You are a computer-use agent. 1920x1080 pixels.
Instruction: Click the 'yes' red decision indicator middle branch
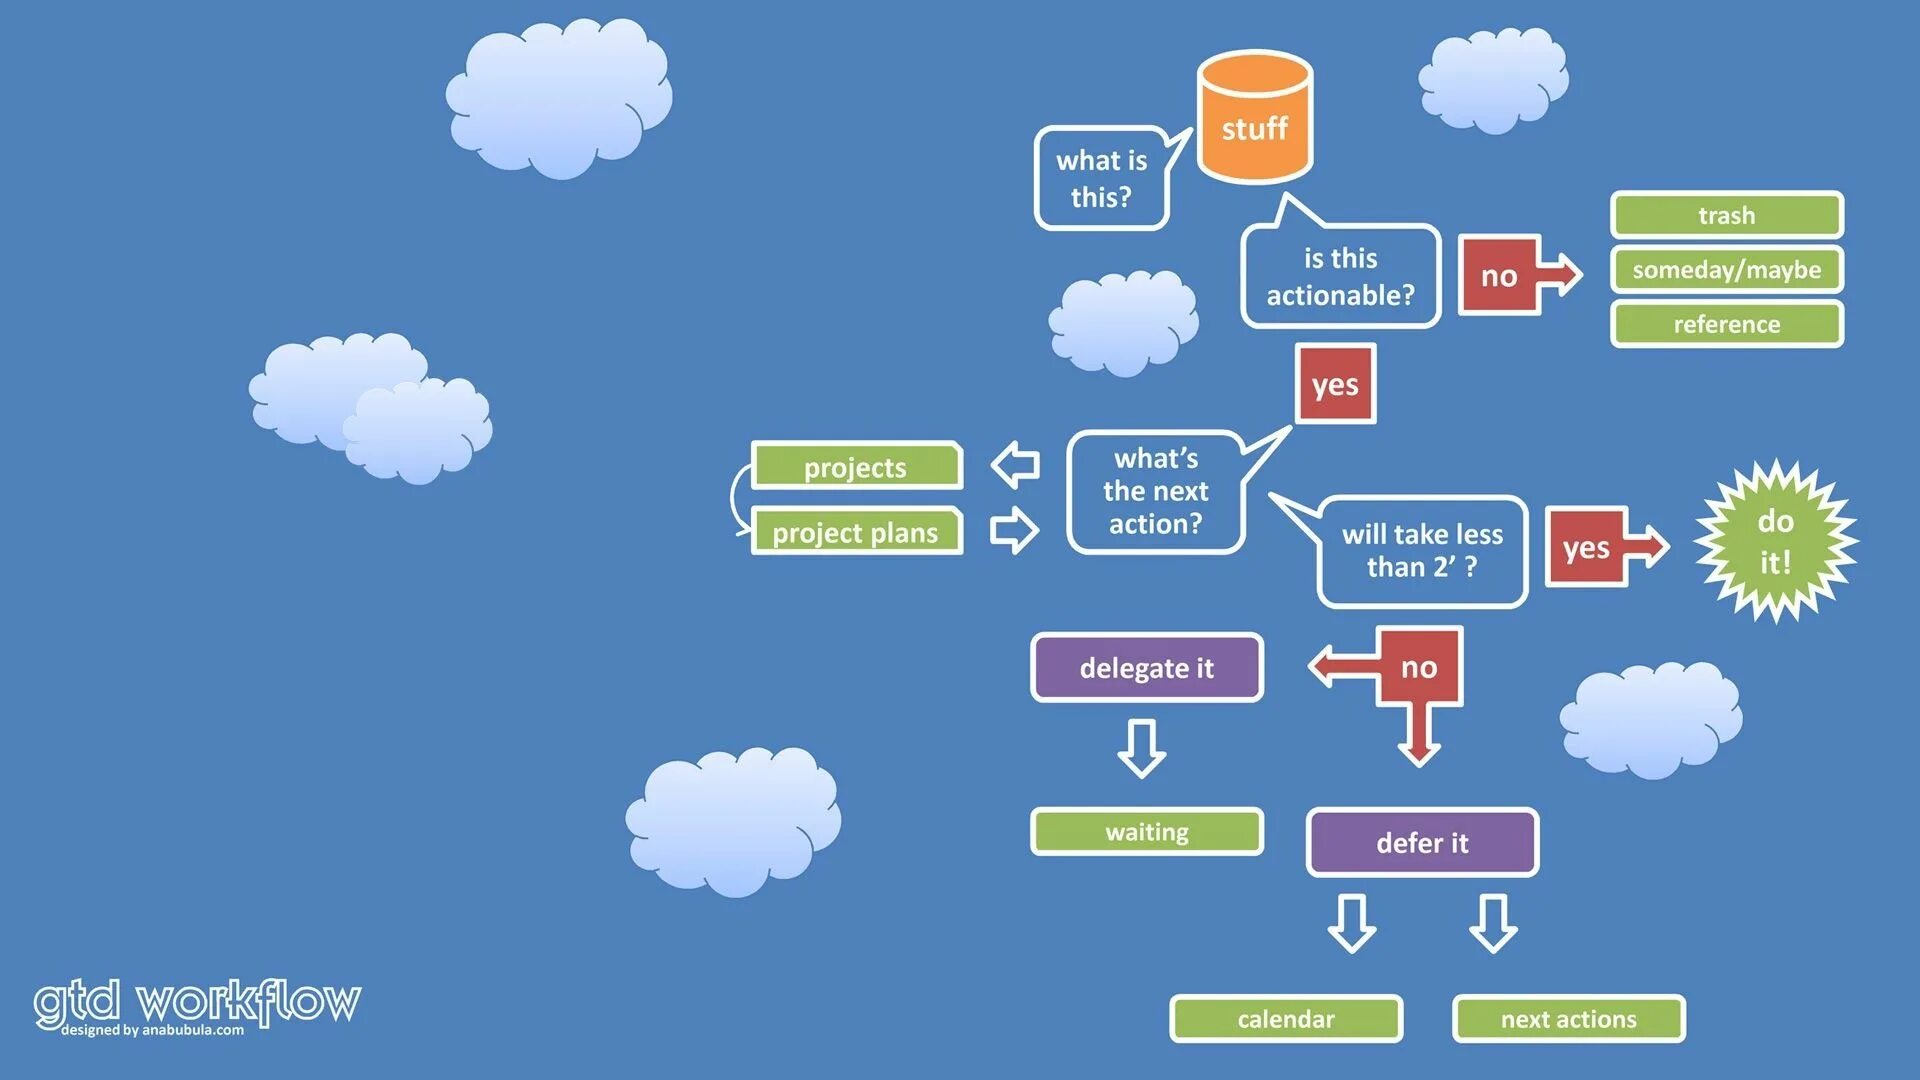point(1338,382)
